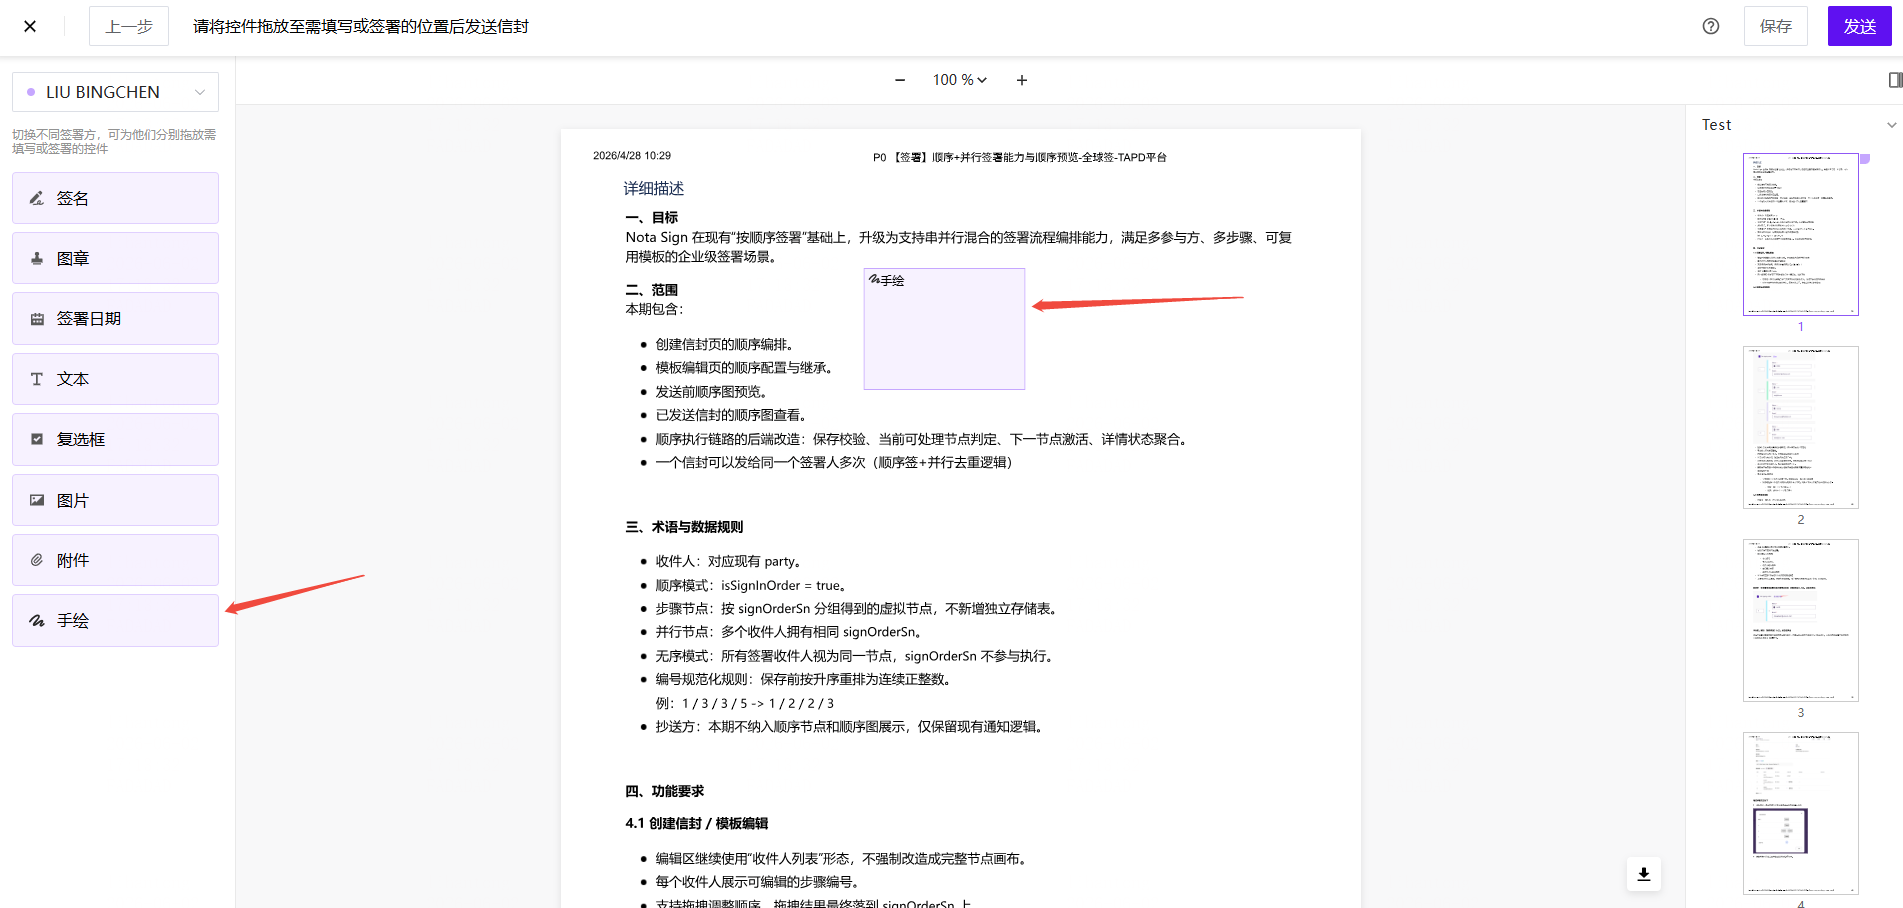Open the LIU BINGCHEN signer dropdown
The width and height of the screenshot is (1903, 908).
115,92
